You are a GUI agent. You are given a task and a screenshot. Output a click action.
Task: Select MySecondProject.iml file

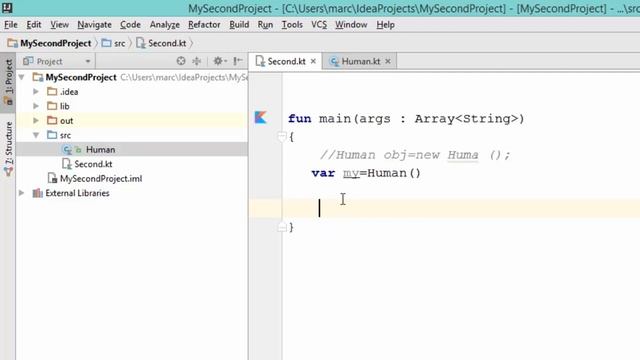point(101,179)
